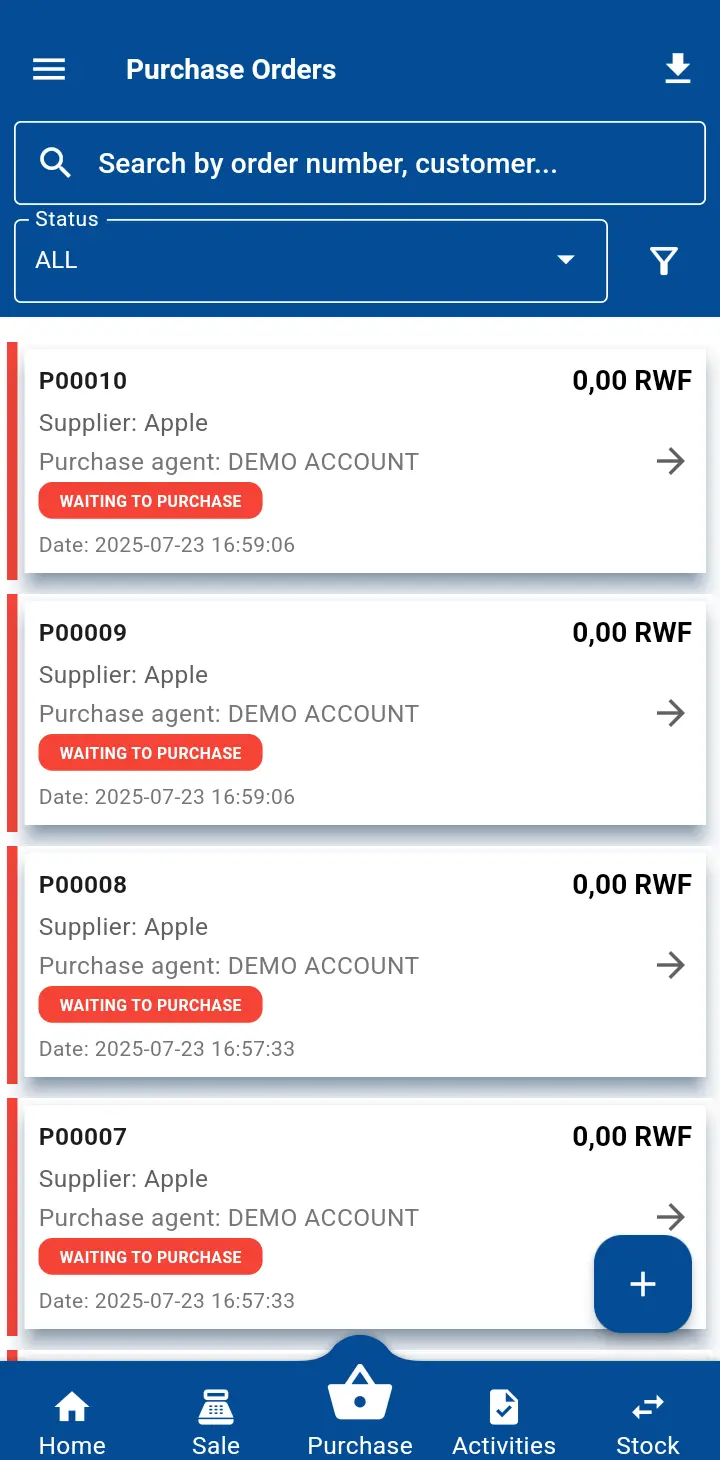
Task: Switch to the Sale tab
Action: coord(216,1421)
